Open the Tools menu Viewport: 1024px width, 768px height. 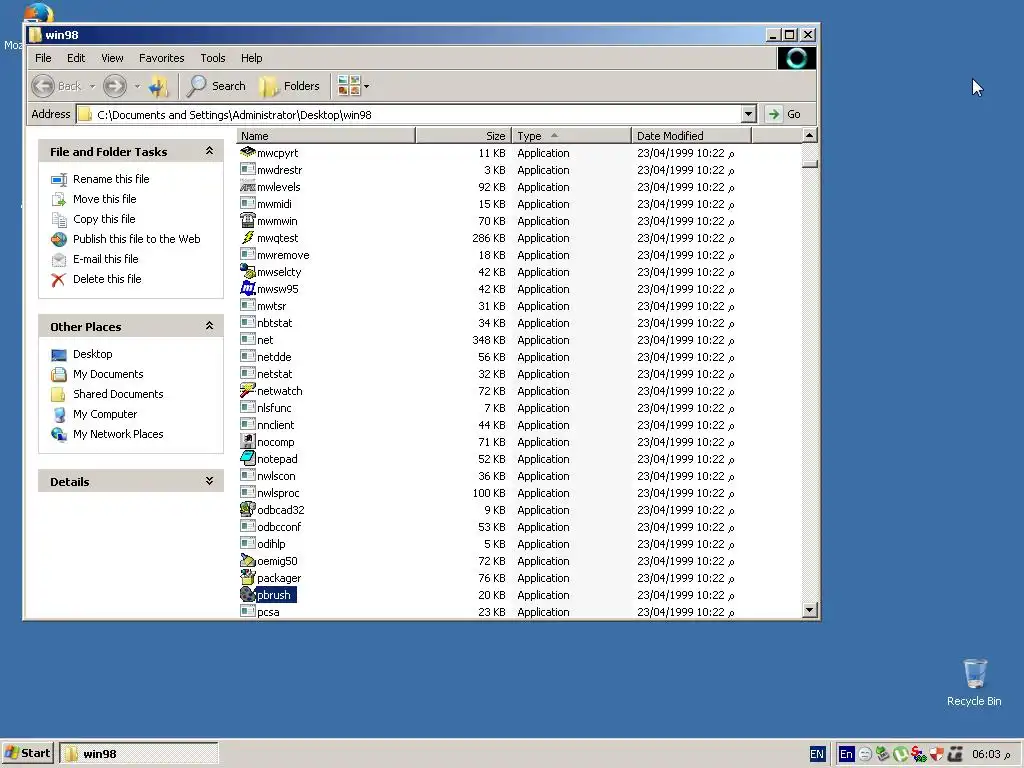click(213, 58)
